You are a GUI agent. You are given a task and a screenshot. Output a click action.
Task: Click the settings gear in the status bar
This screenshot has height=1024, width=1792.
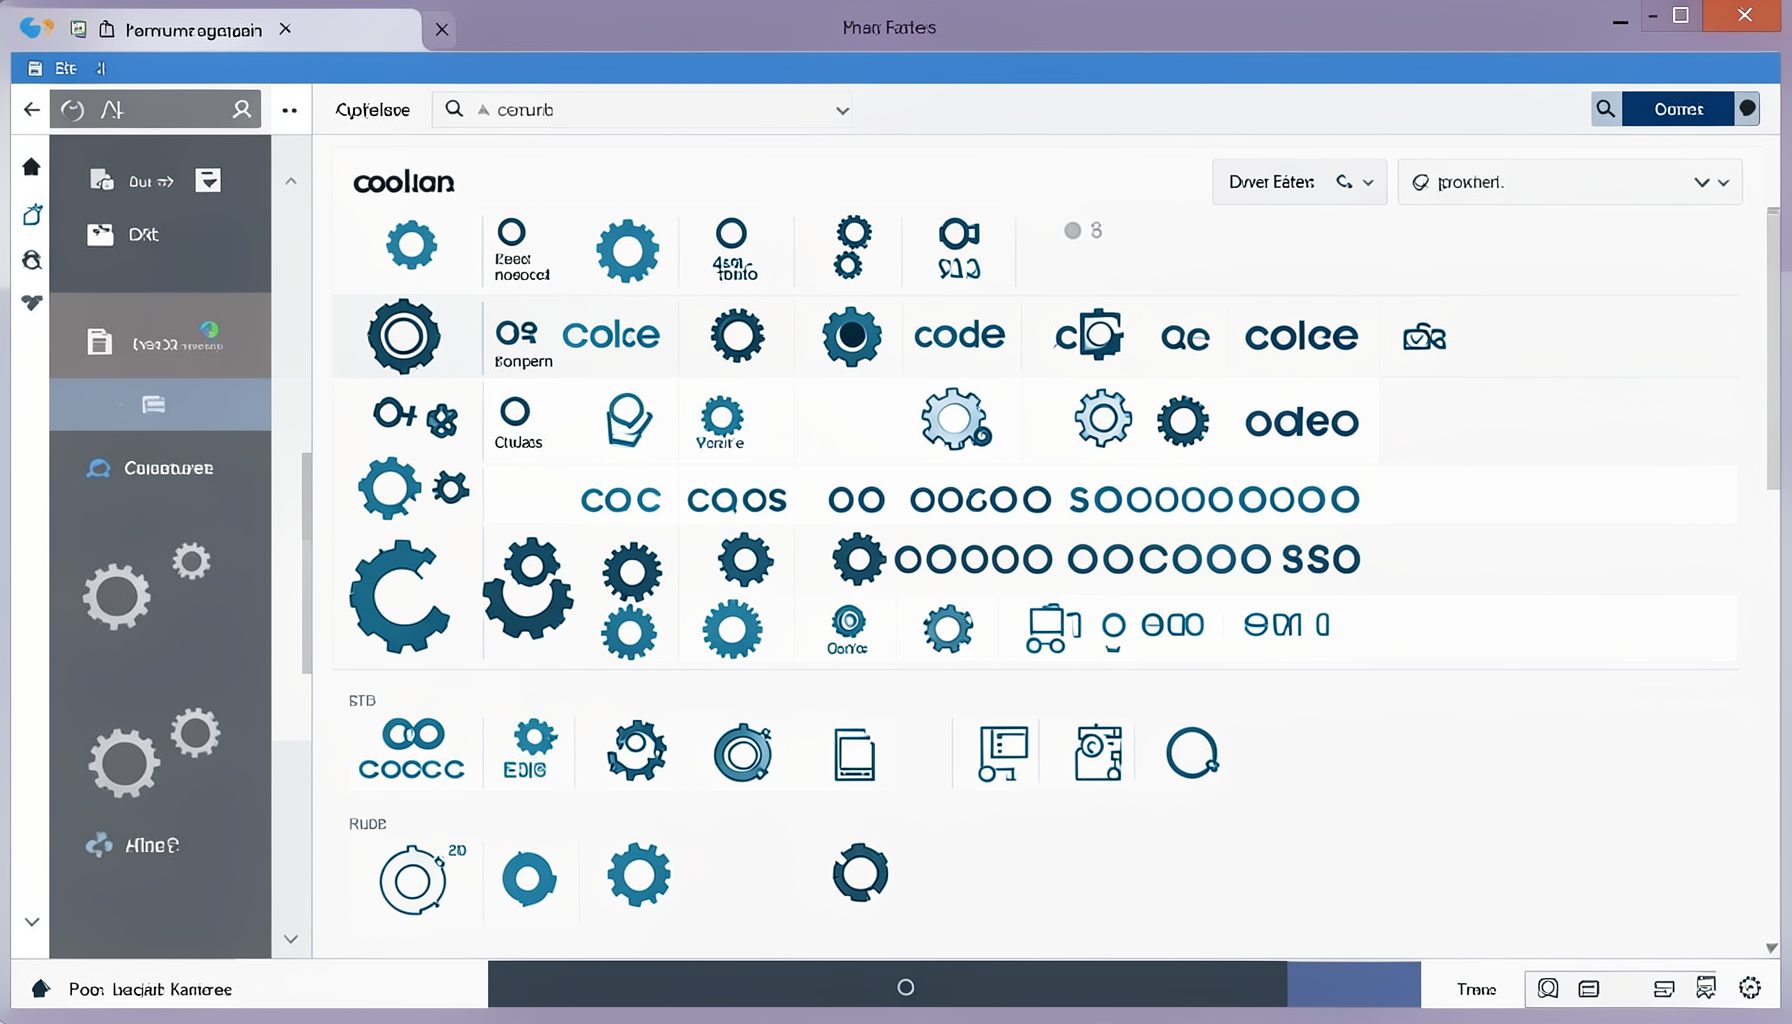click(1750, 988)
